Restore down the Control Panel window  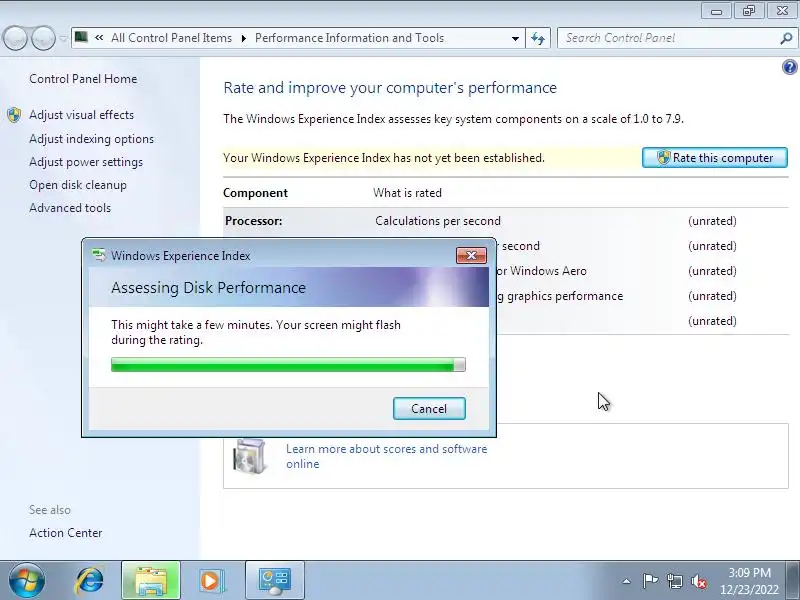click(749, 11)
